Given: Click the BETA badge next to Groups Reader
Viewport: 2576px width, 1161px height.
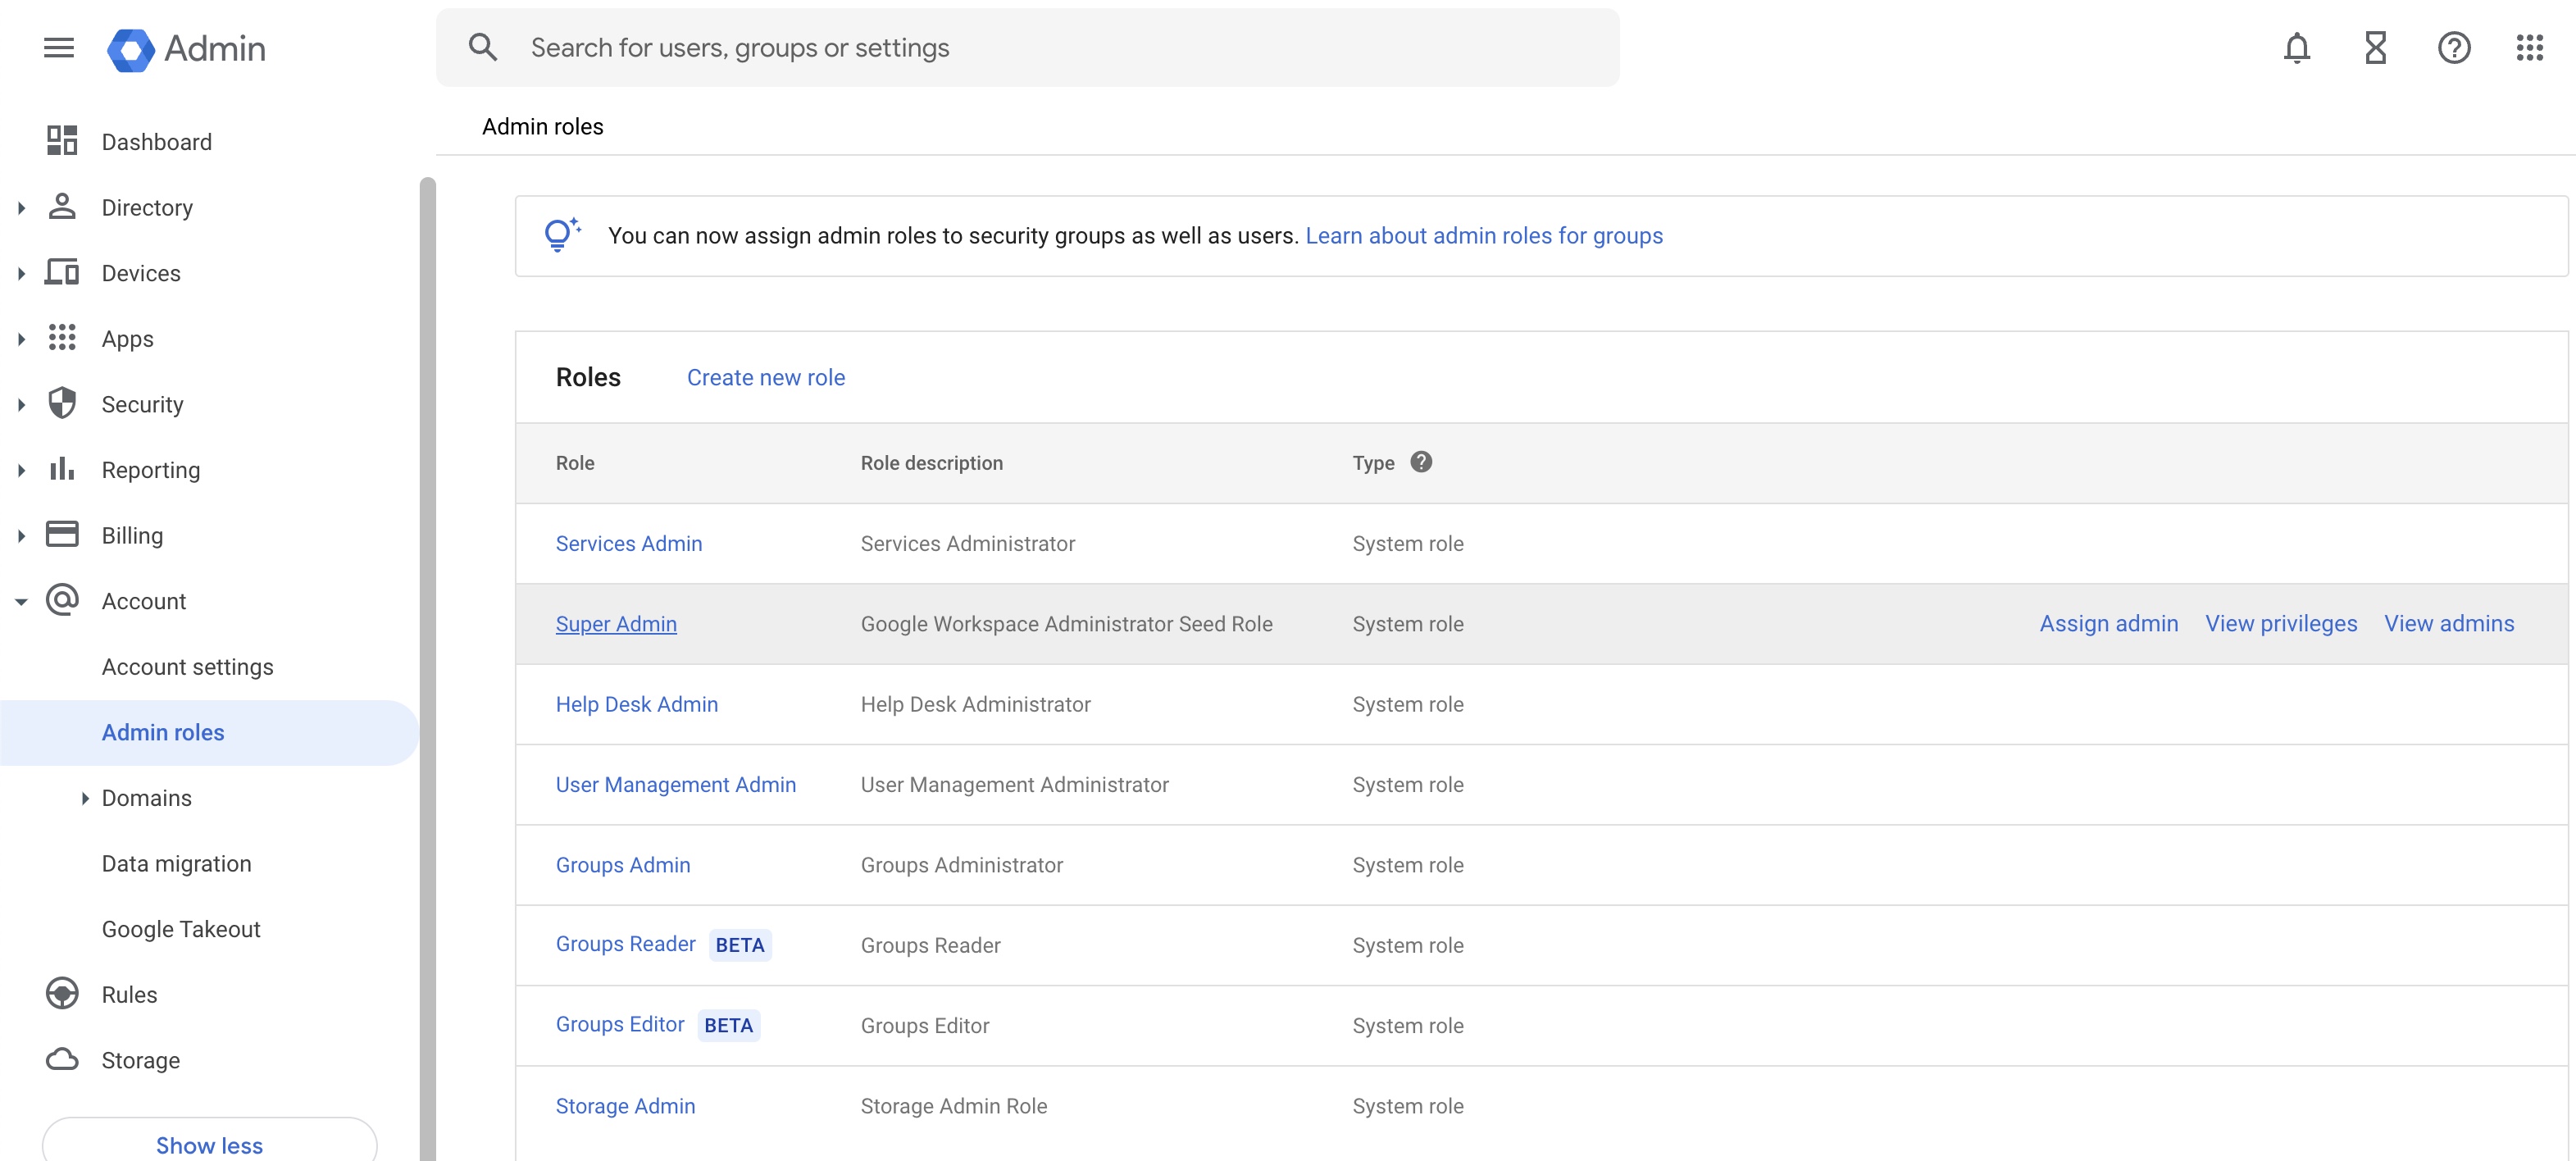Looking at the screenshot, I should pyautogui.click(x=740, y=945).
